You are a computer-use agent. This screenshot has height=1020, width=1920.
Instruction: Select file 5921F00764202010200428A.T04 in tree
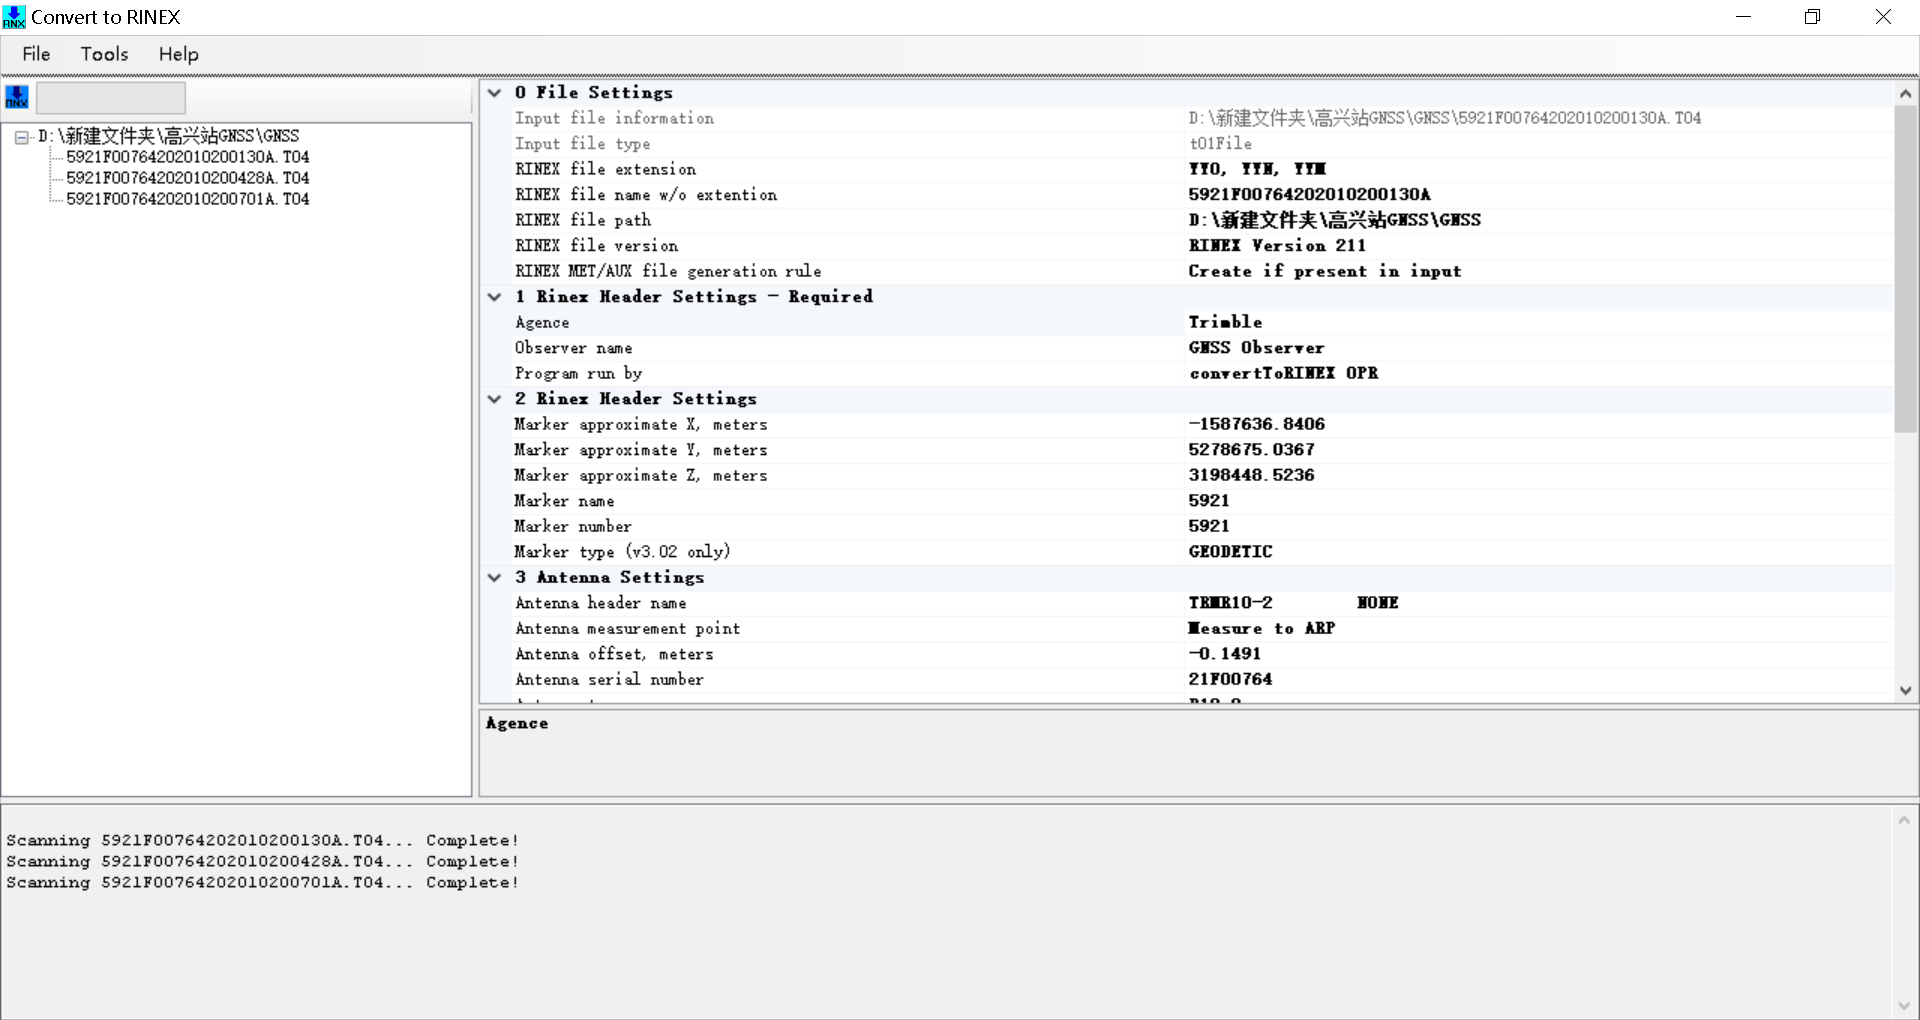(x=187, y=178)
